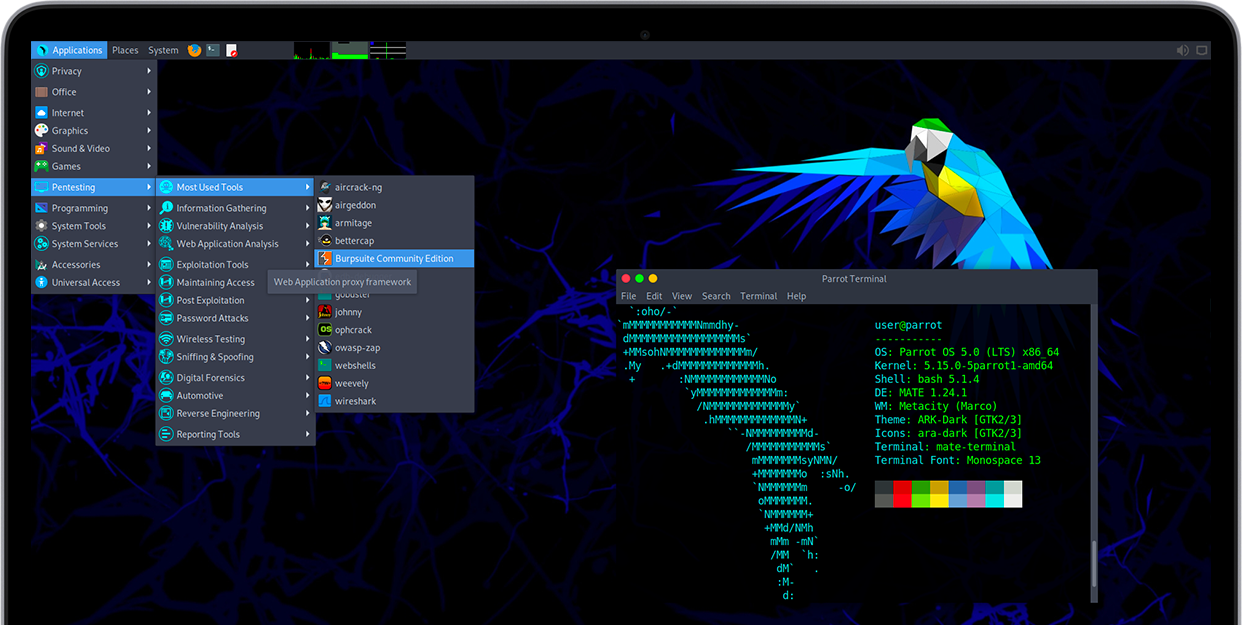The height and width of the screenshot is (625, 1242).
Task: Open View menu in Parrot Terminal
Action: tap(682, 296)
